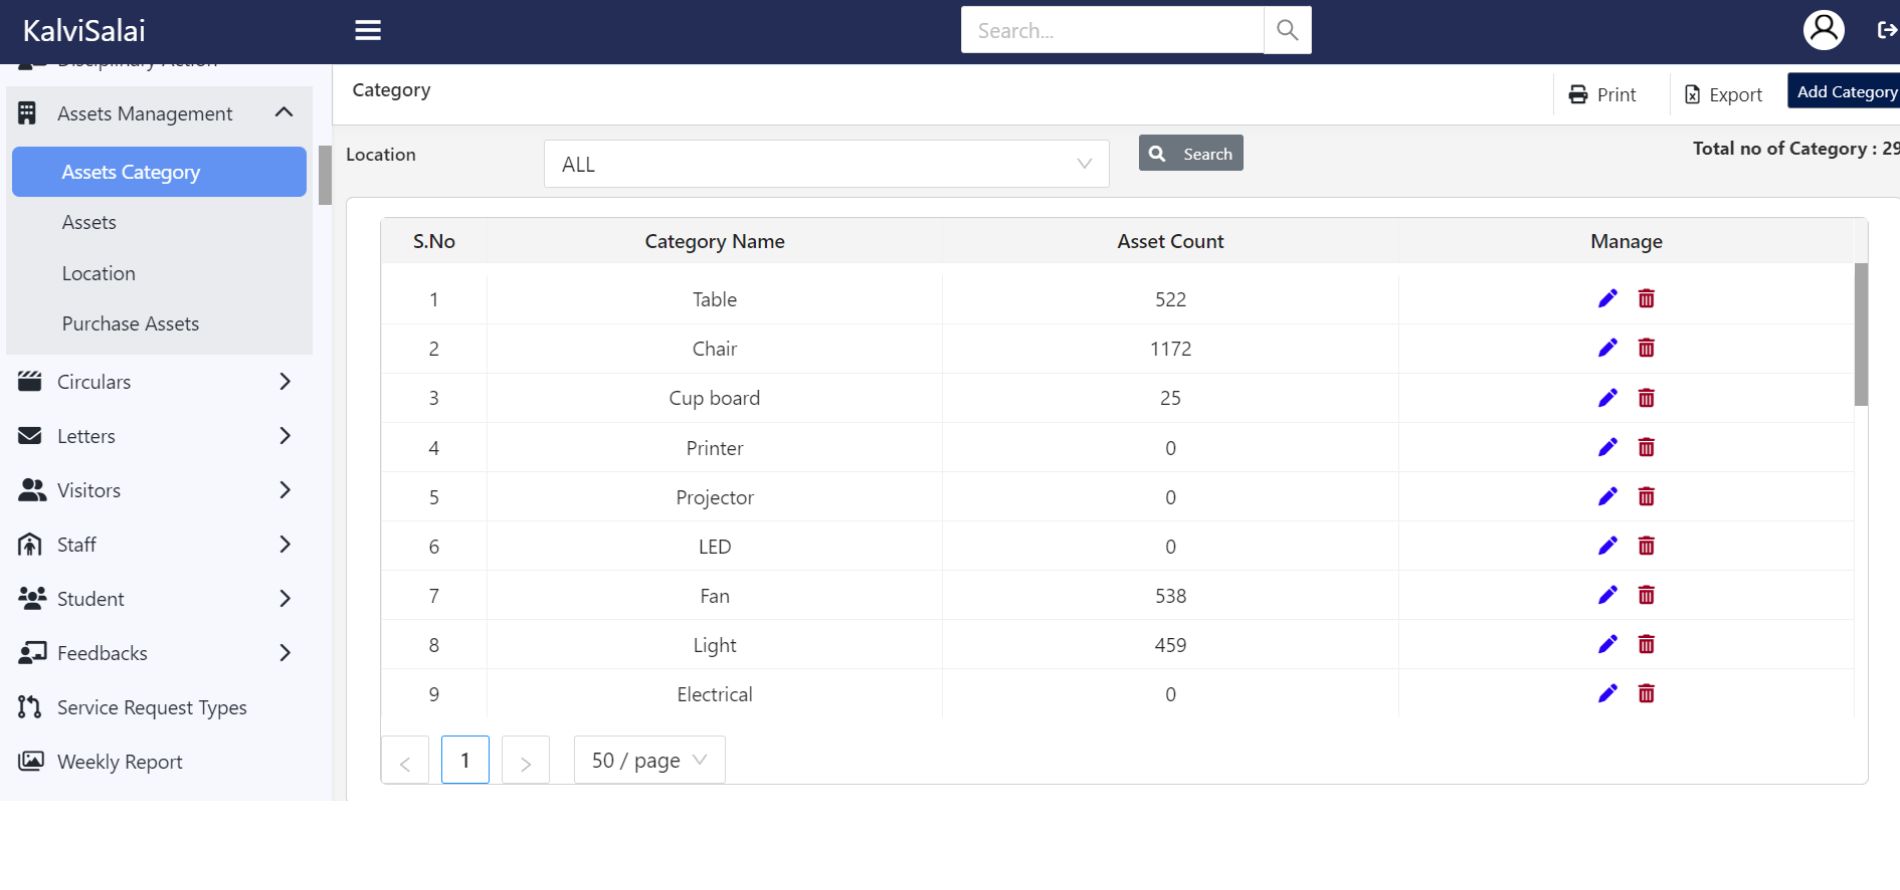Screen dimensions: 1900x890
Task: Delete the Projector category
Action: point(1646,495)
